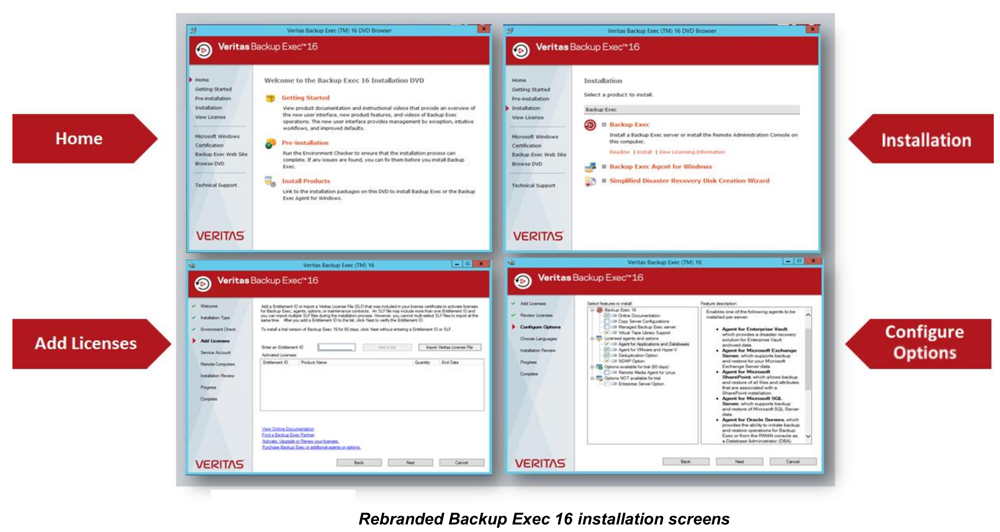Click the title bar system icon of Home window
This screenshot has width=1000, height=532.
tap(193, 30)
